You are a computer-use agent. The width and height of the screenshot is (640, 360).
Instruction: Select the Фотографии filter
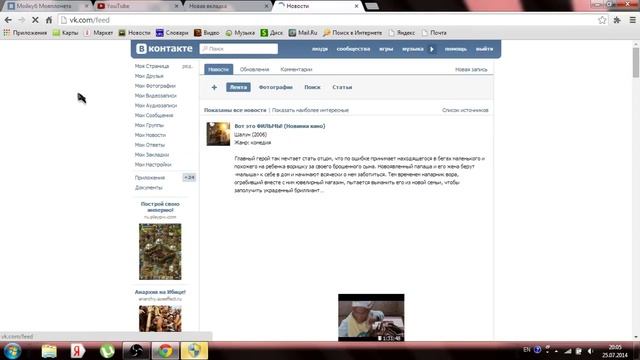point(276,87)
